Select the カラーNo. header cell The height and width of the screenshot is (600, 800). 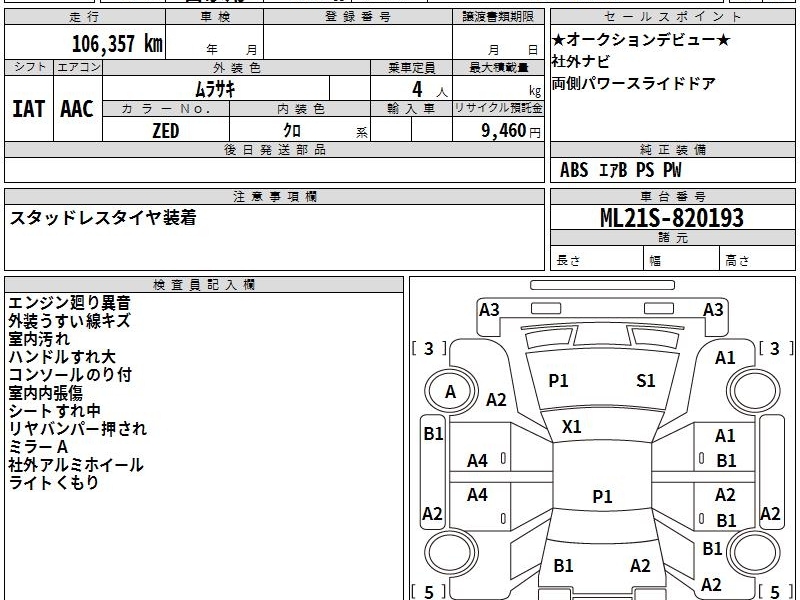pyautogui.click(x=166, y=109)
